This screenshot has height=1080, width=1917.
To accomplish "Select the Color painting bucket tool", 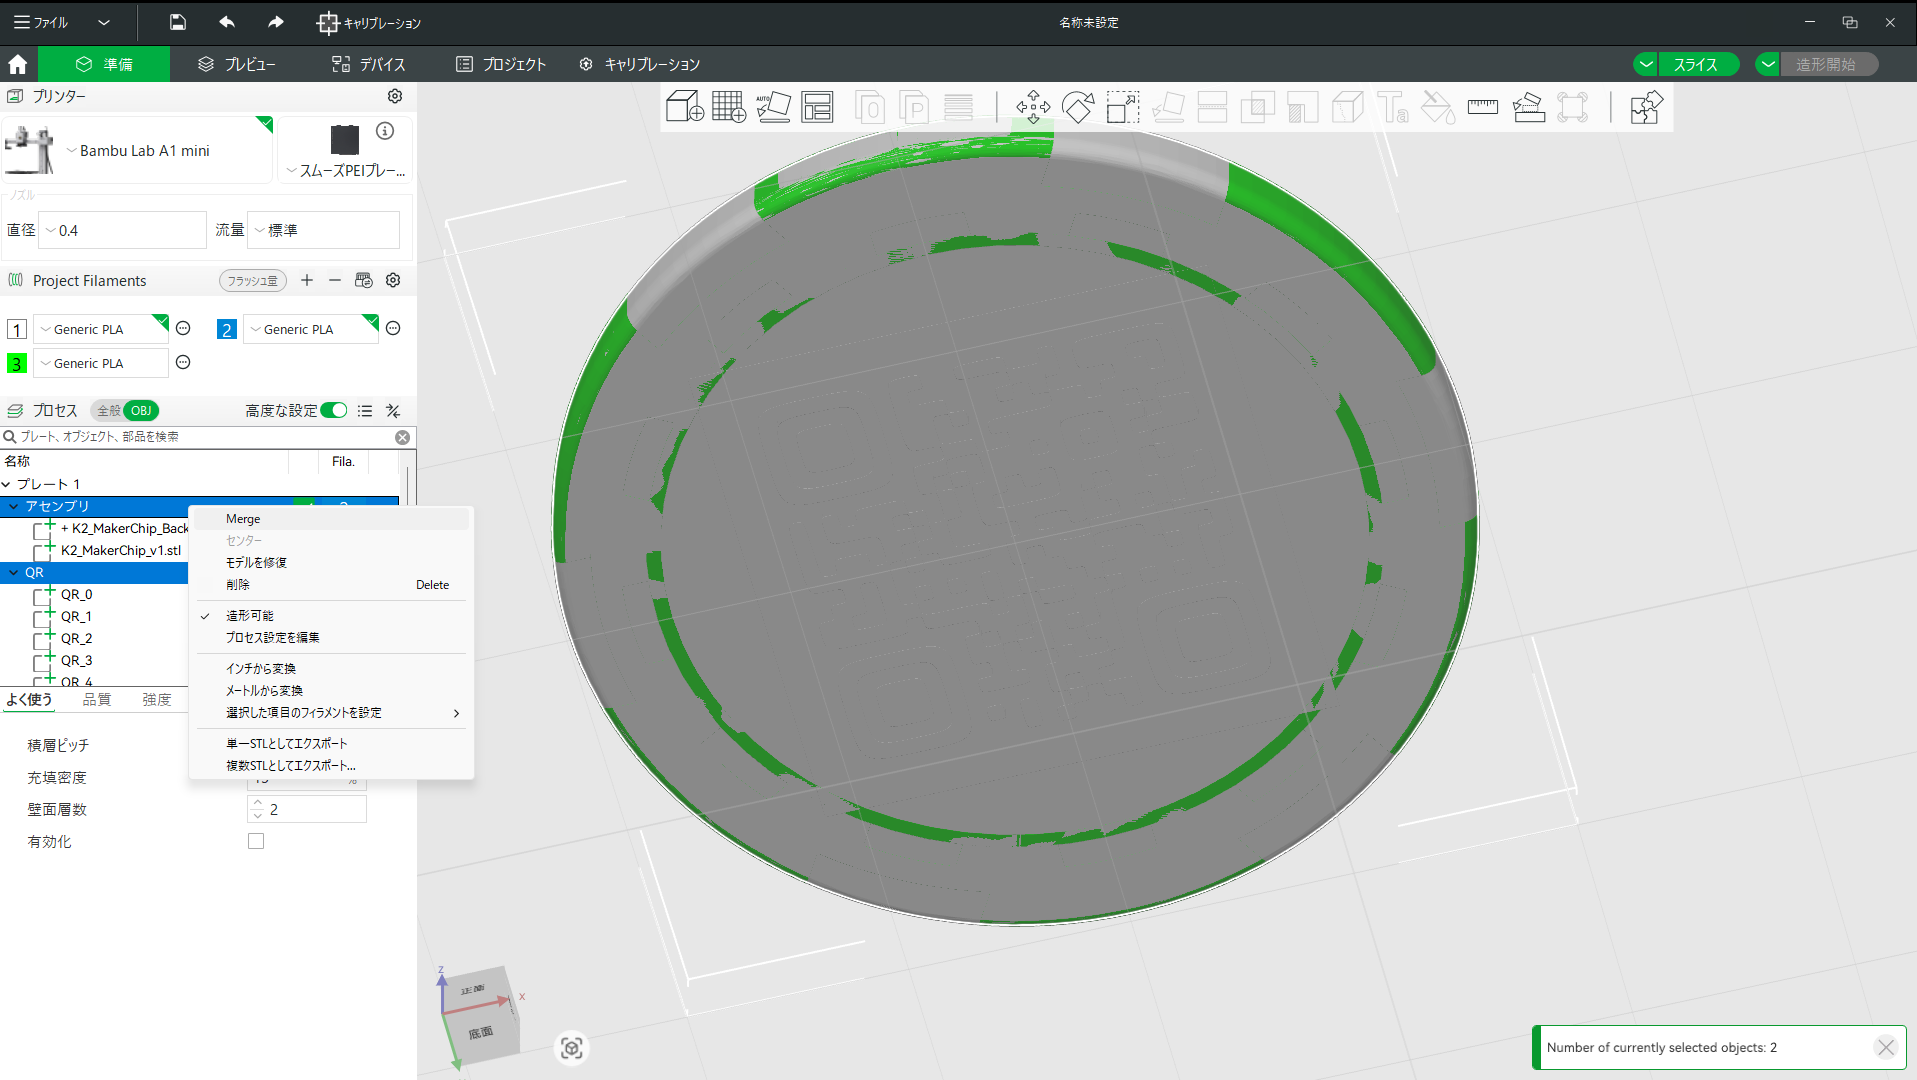I will [1438, 106].
